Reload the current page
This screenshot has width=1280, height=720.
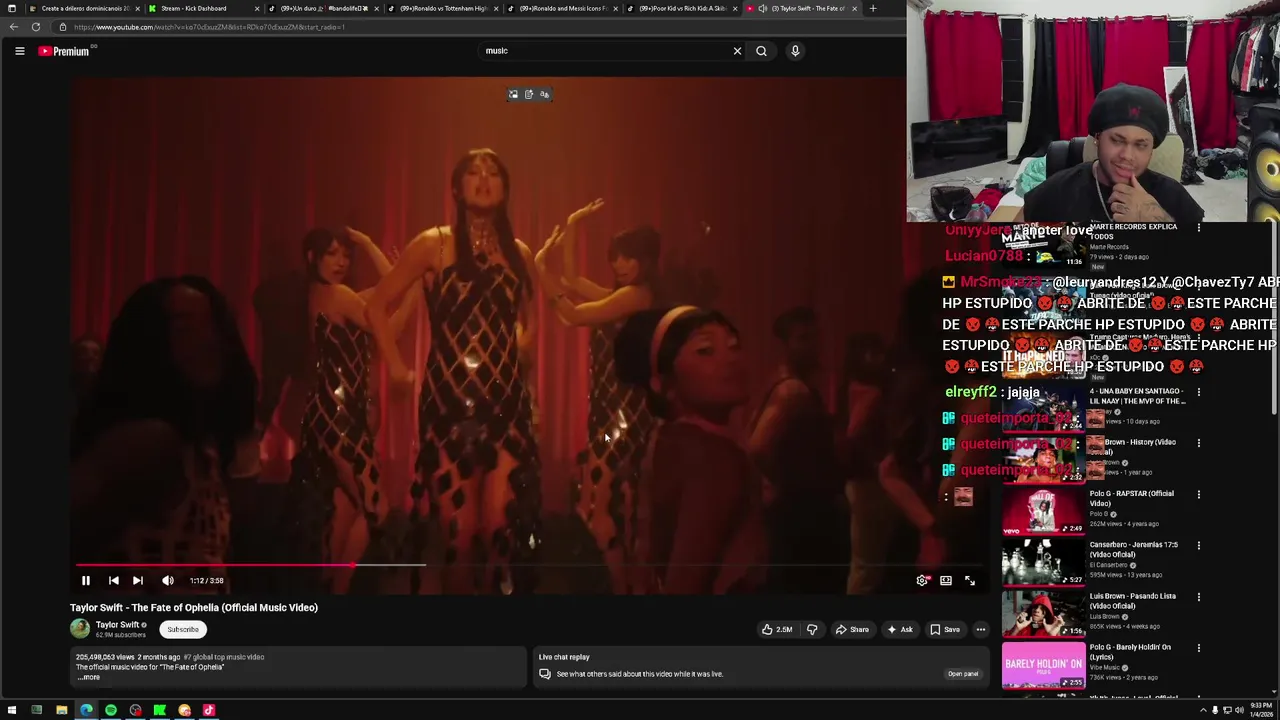36,27
